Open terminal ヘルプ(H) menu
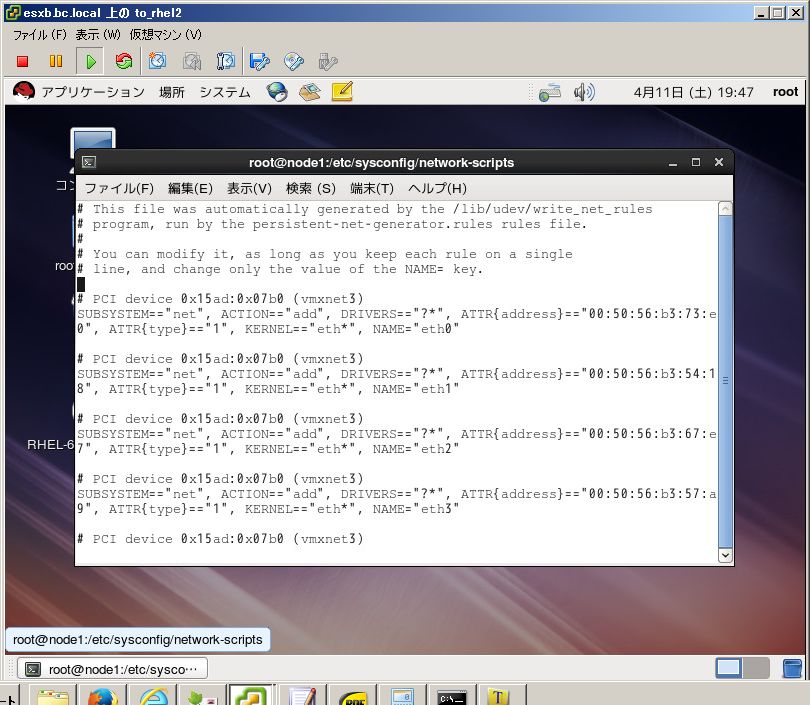Screen dimensions: 810x705 click(x=437, y=189)
